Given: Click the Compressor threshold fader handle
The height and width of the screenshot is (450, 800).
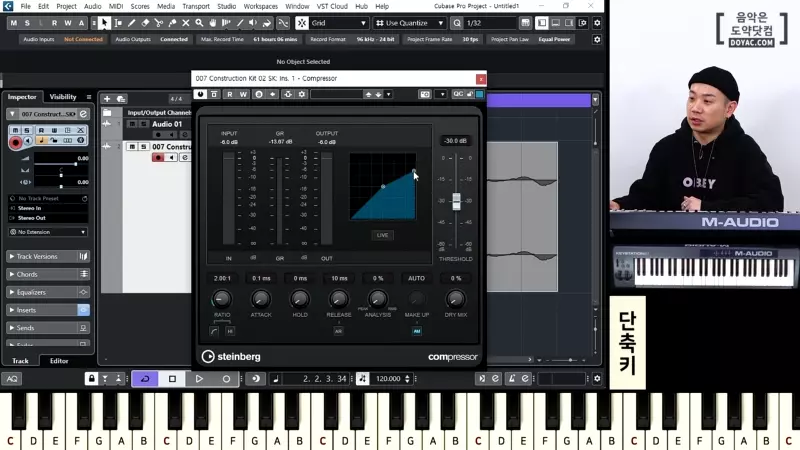Looking at the screenshot, I should click(x=456, y=201).
